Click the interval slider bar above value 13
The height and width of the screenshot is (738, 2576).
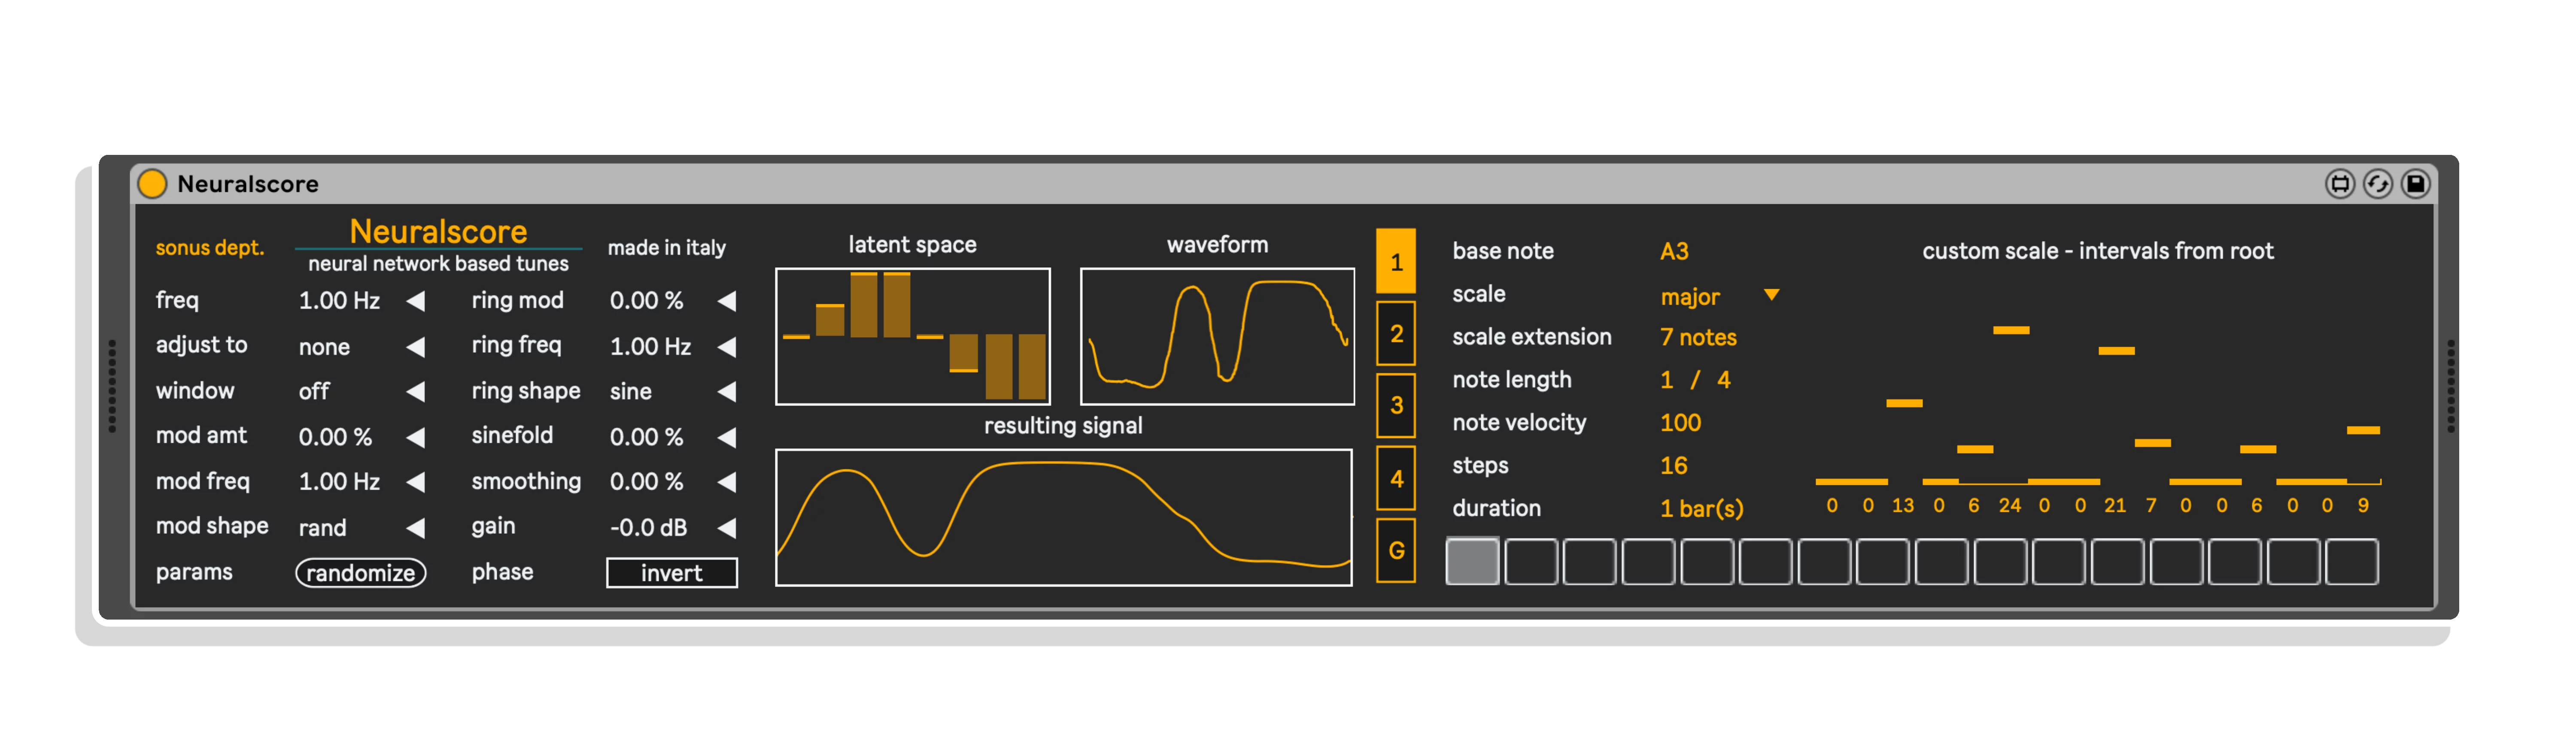(1904, 403)
